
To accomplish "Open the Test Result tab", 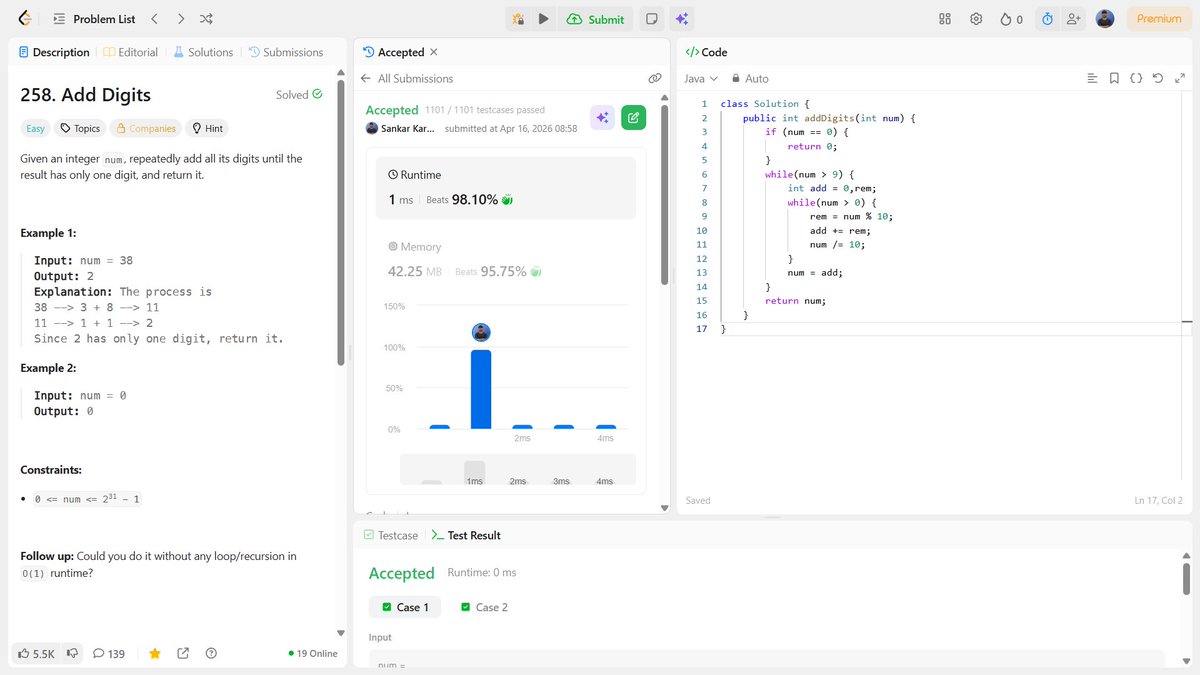I will [466, 535].
